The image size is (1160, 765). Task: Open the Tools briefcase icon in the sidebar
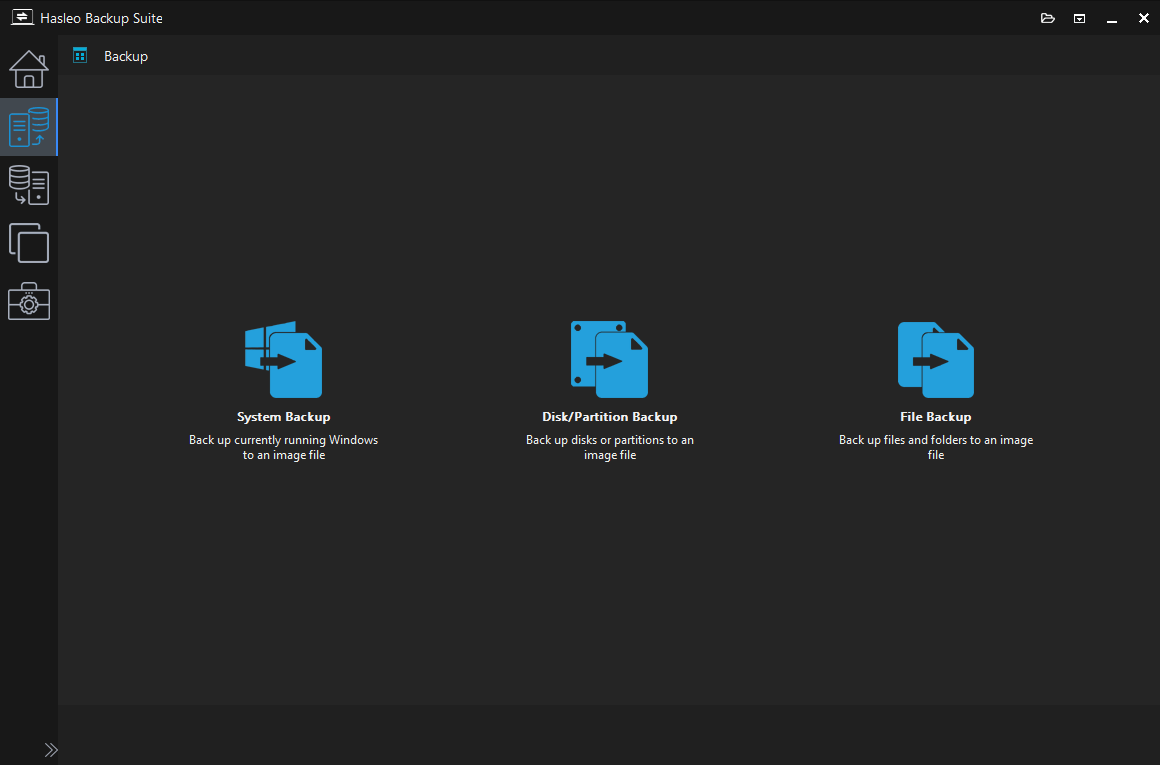[29, 301]
